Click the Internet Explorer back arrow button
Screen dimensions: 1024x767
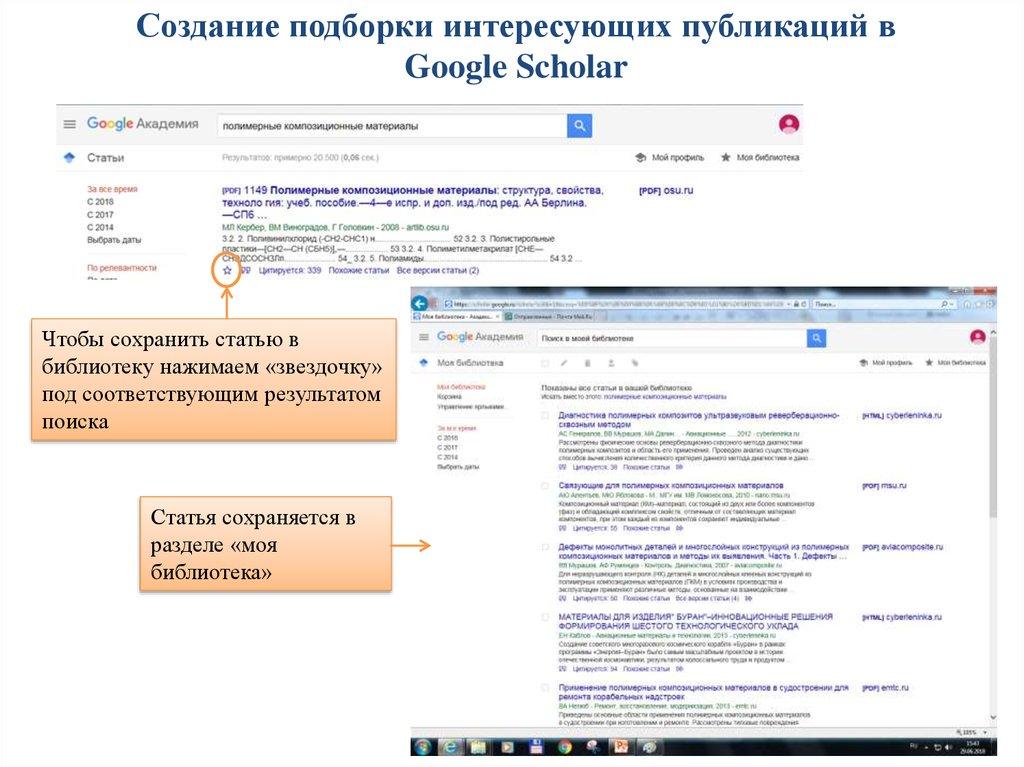[420, 303]
